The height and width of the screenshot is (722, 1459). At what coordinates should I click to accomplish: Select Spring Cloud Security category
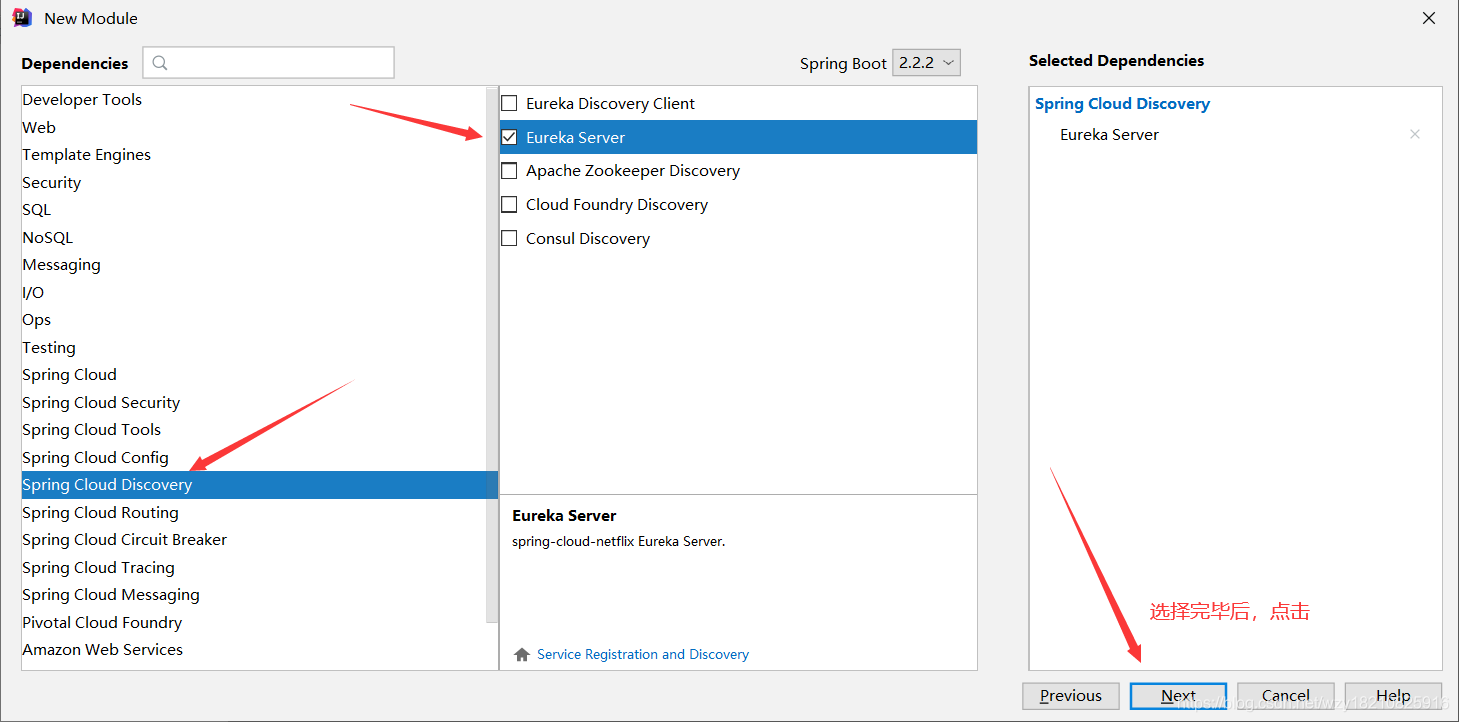tap(254, 402)
